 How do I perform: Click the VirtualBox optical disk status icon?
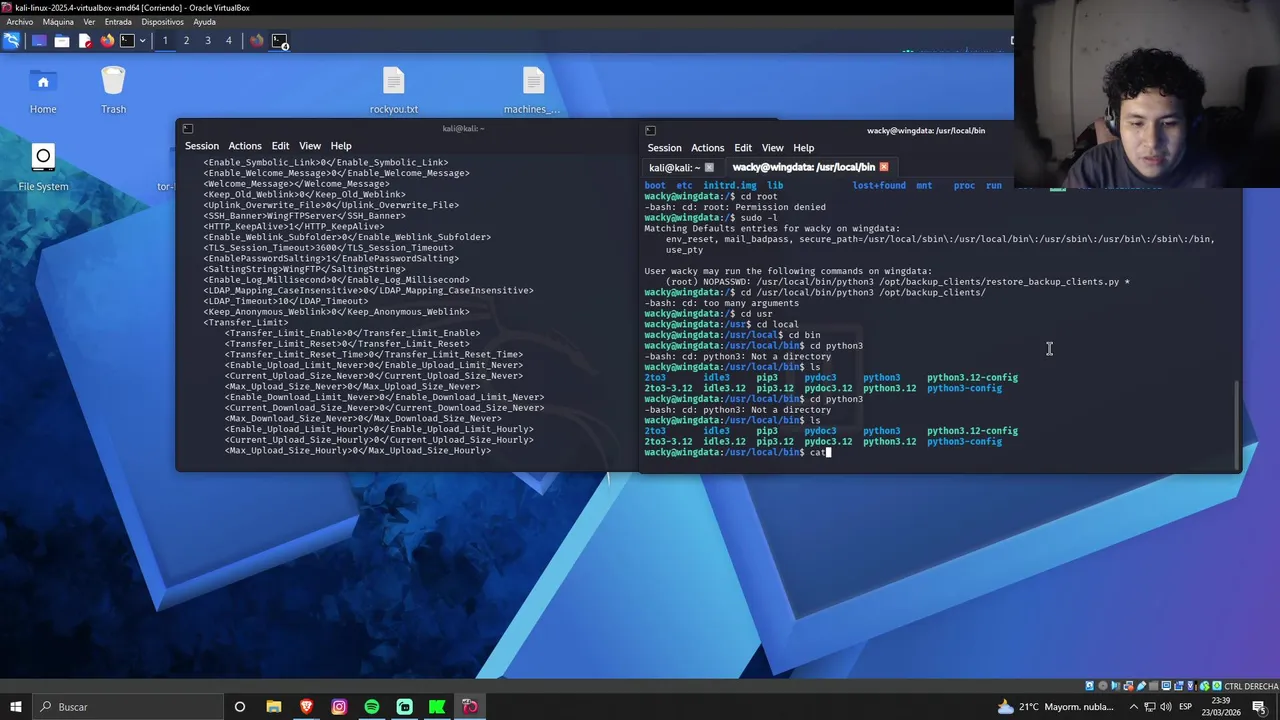pos(1103,686)
